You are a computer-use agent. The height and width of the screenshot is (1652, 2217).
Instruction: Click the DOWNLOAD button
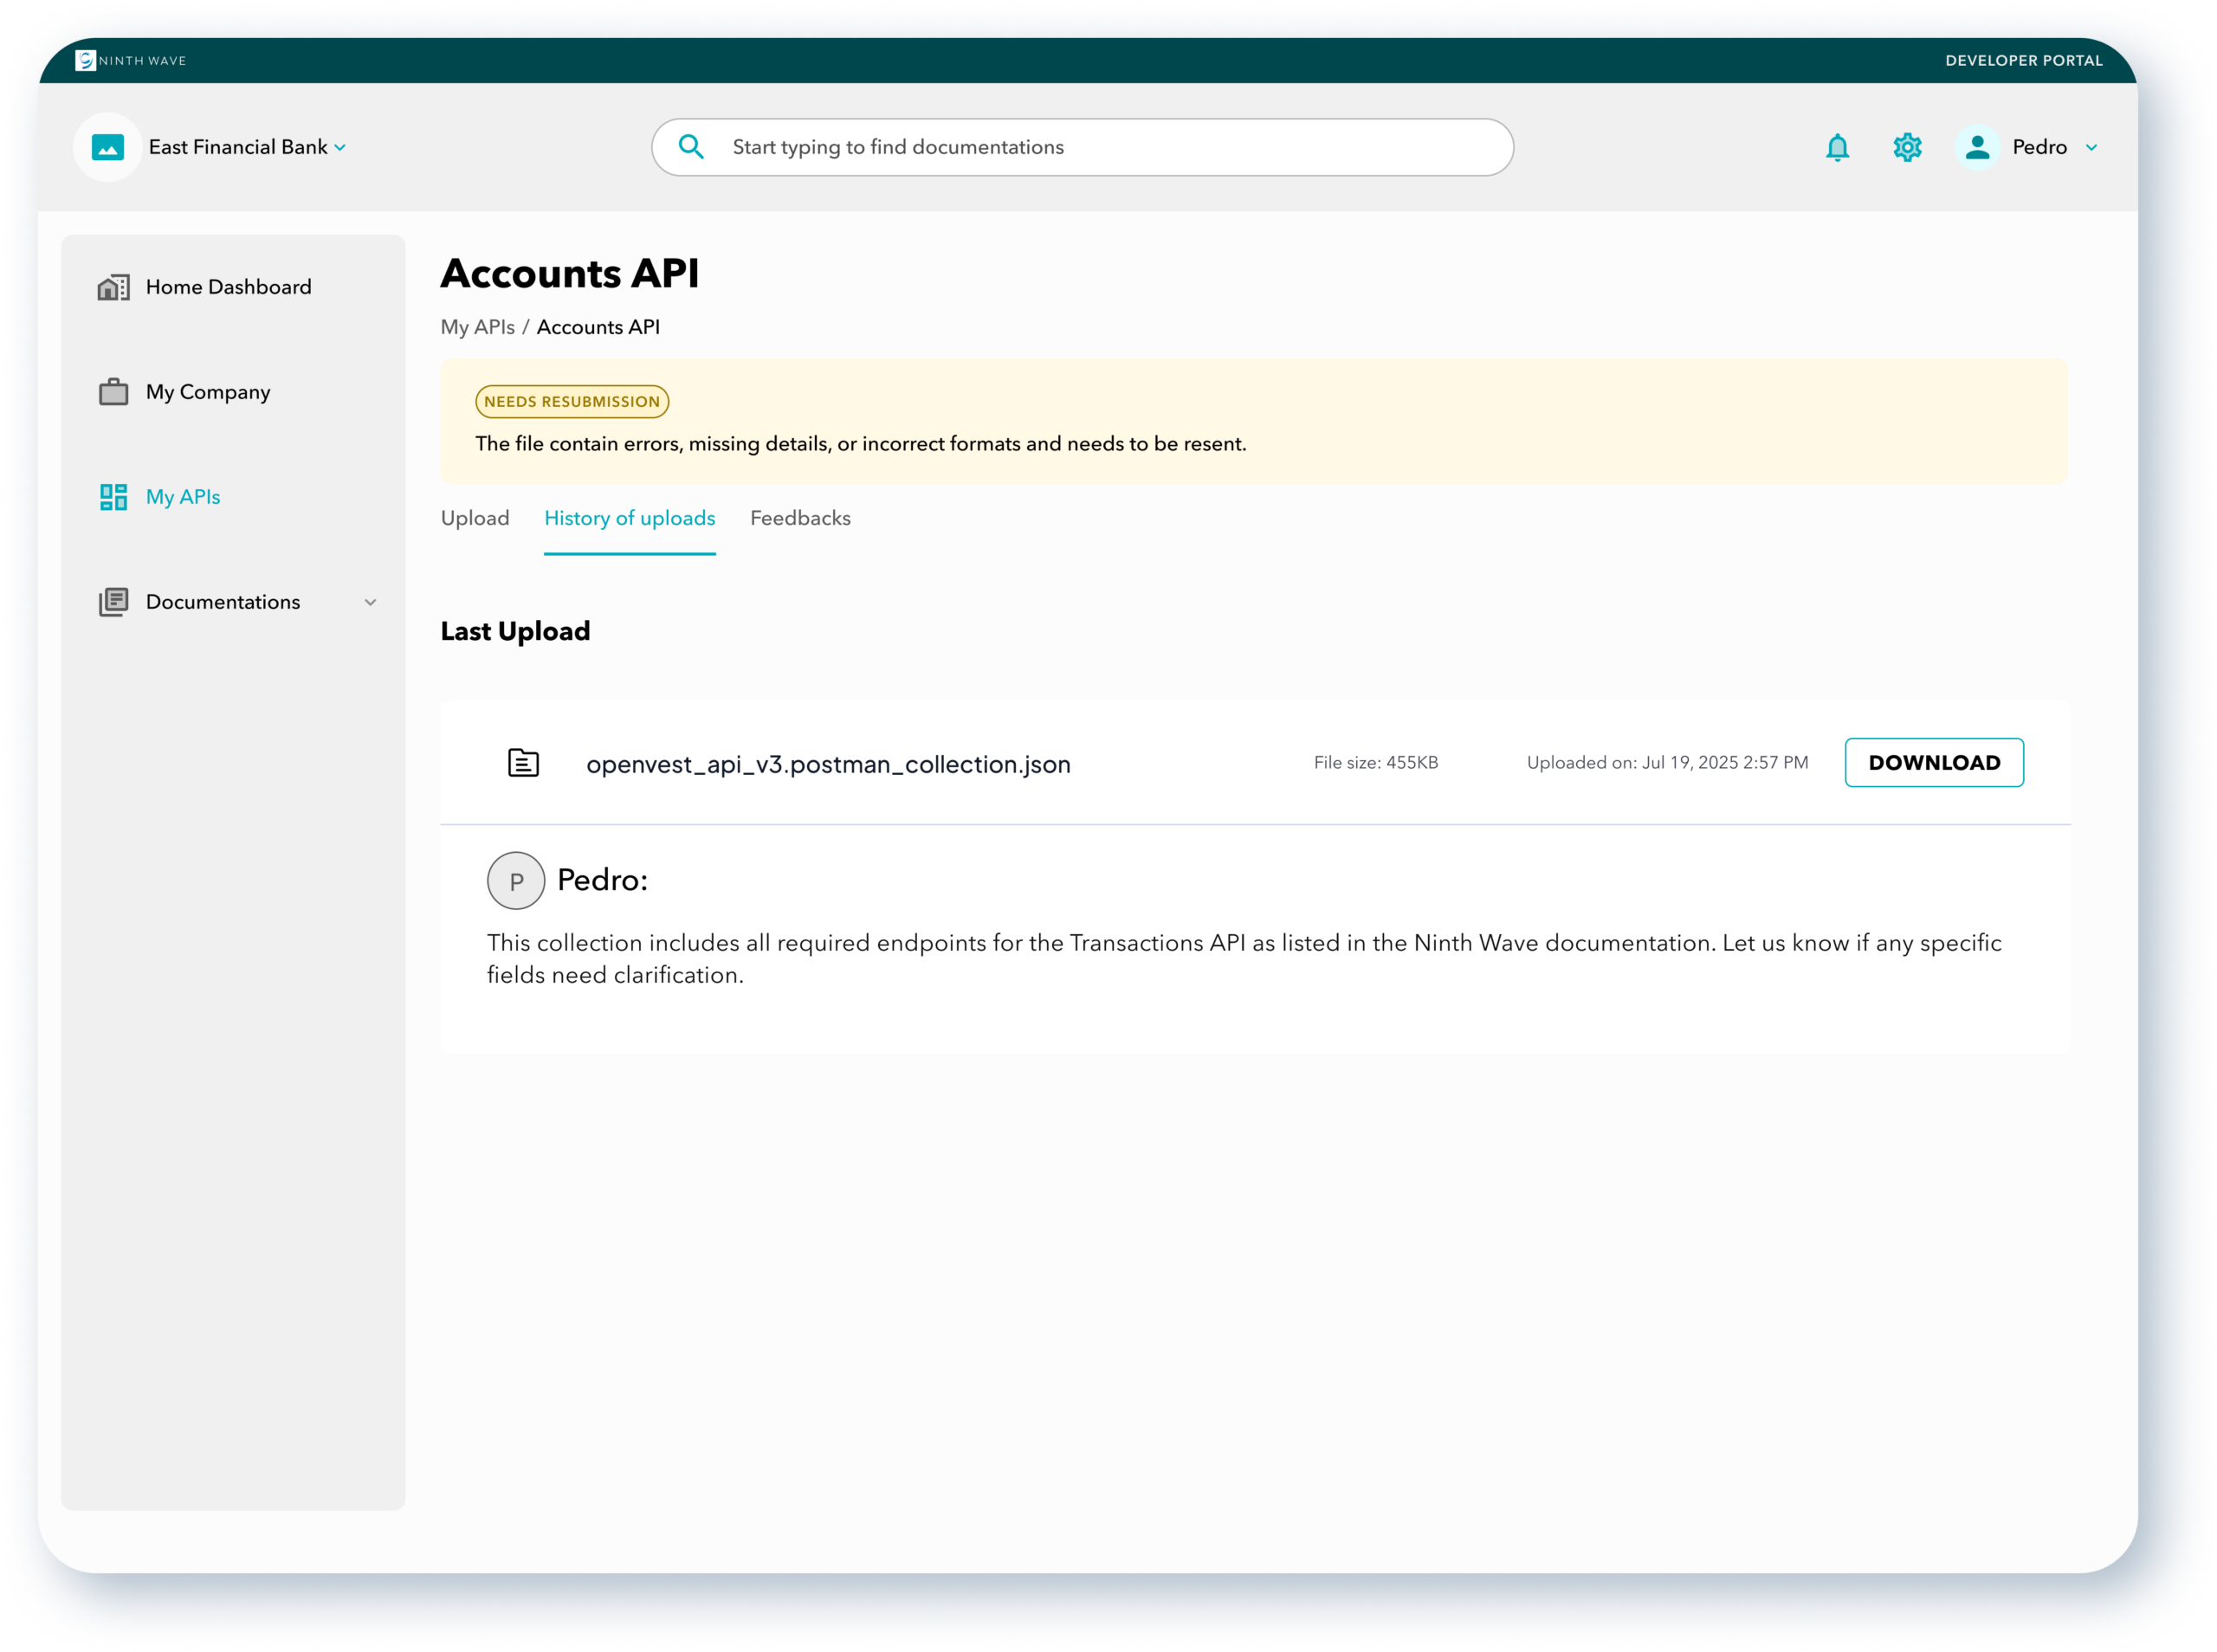[1933, 763]
